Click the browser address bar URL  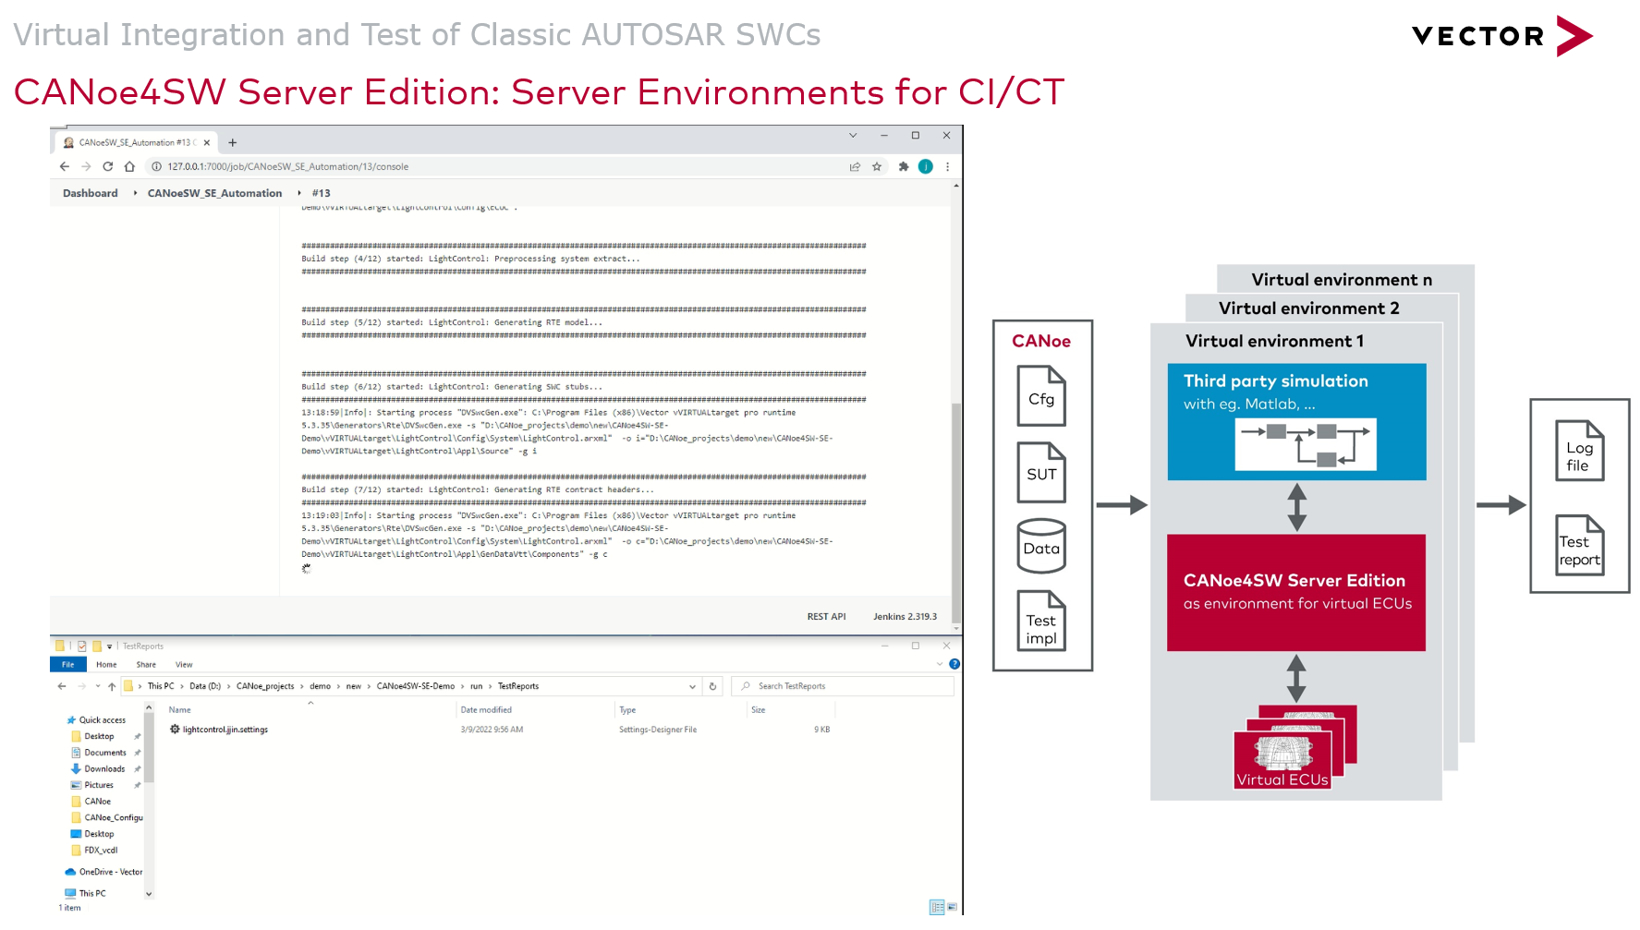click(x=288, y=167)
